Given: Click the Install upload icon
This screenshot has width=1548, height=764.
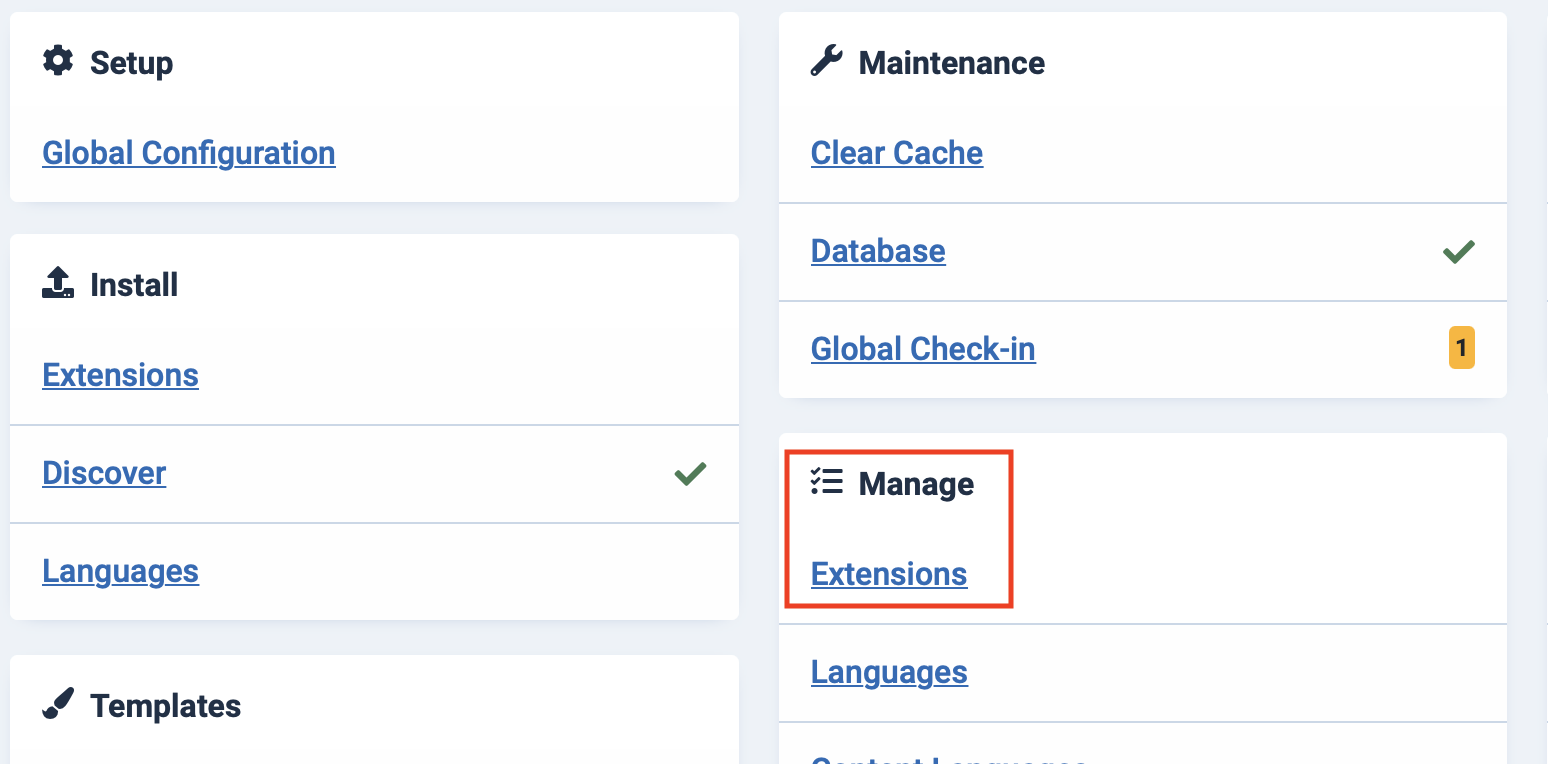Looking at the screenshot, I should pos(58,284).
